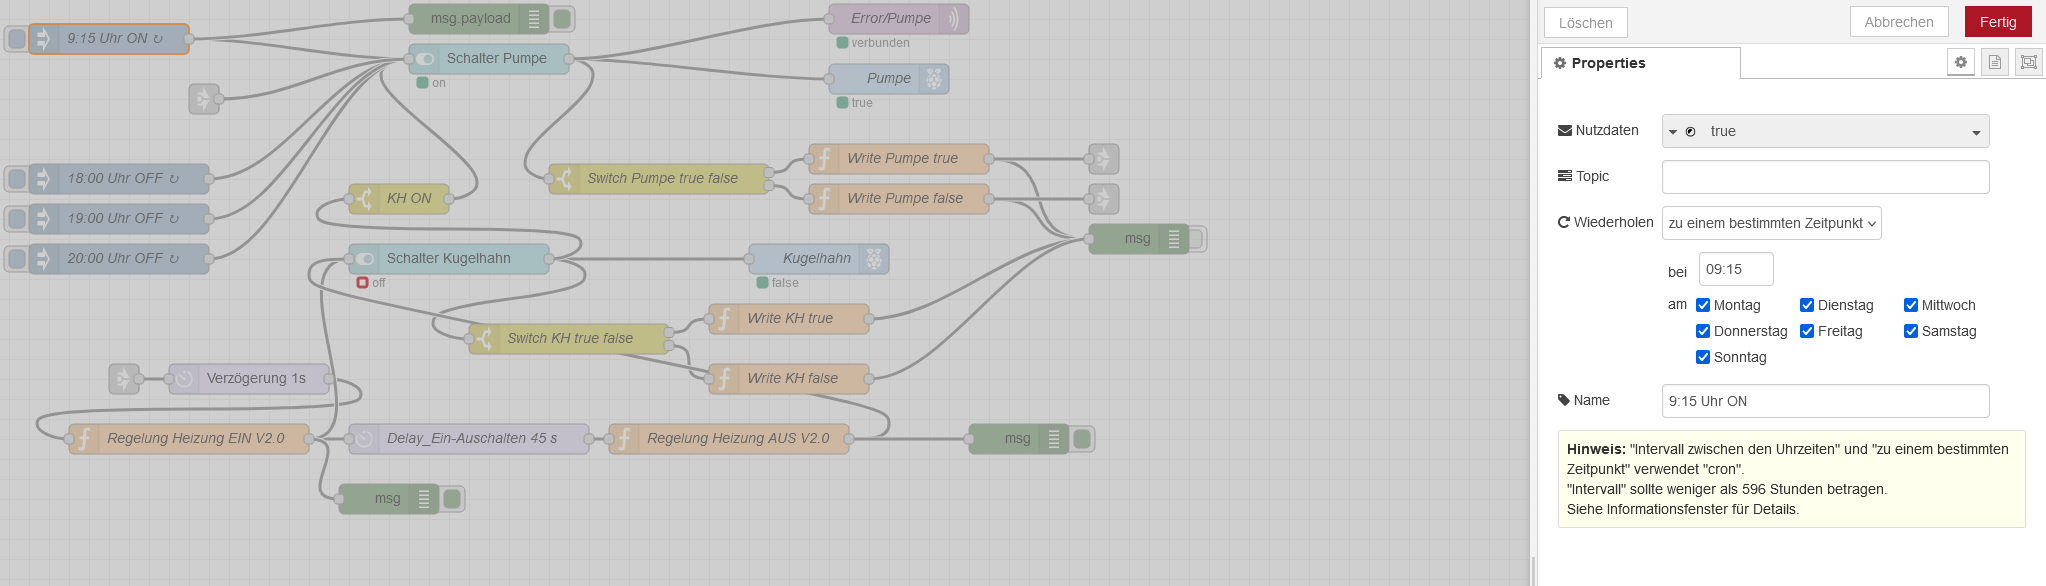Select the KH ON switch node
Viewport: 2046px width, 586px height.
(399, 199)
